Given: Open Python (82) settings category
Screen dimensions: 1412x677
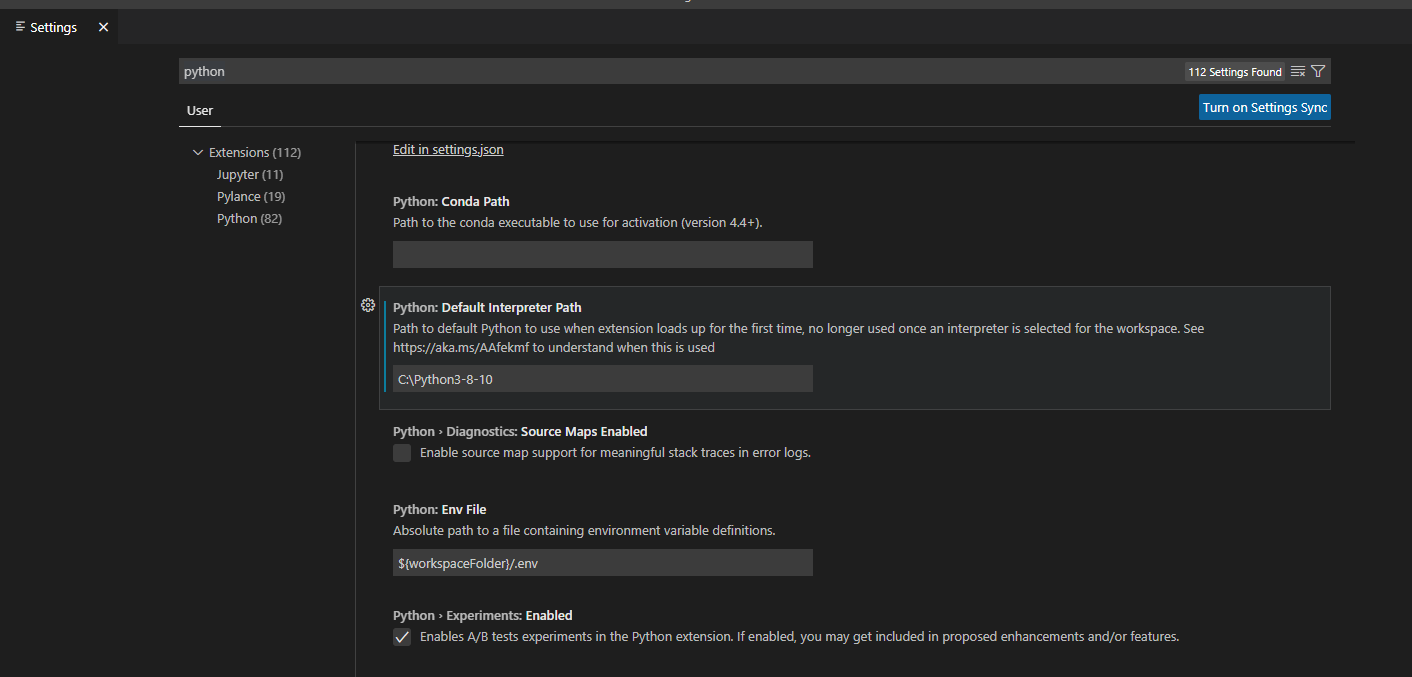Looking at the screenshot, I should [249, 219].
